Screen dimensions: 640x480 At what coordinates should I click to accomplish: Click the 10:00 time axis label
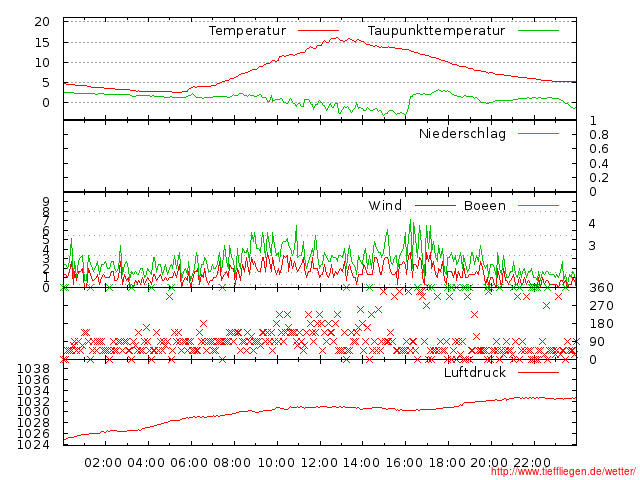pyautogui.click(x=276, y=463)
